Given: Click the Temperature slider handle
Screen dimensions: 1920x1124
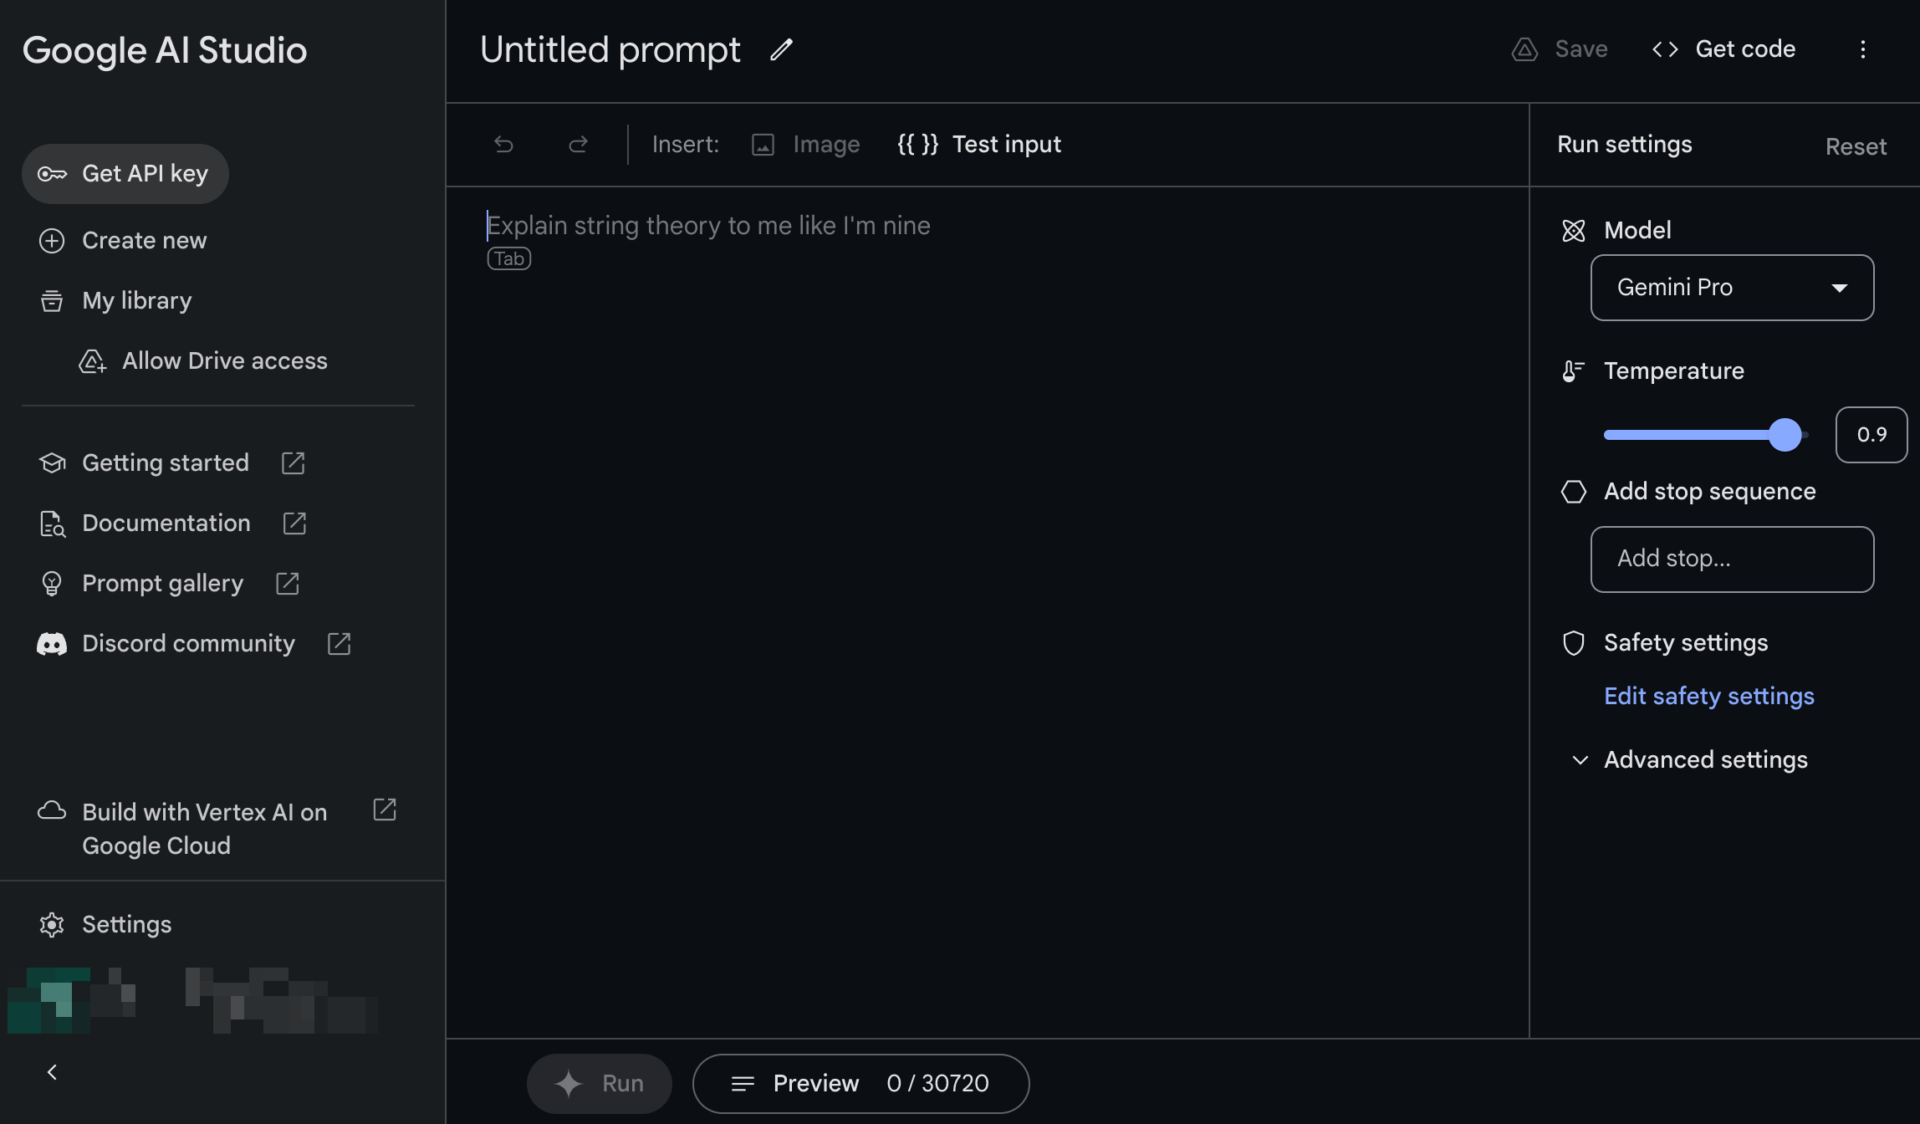Looking at the screenshot, I should (1785, 435).
